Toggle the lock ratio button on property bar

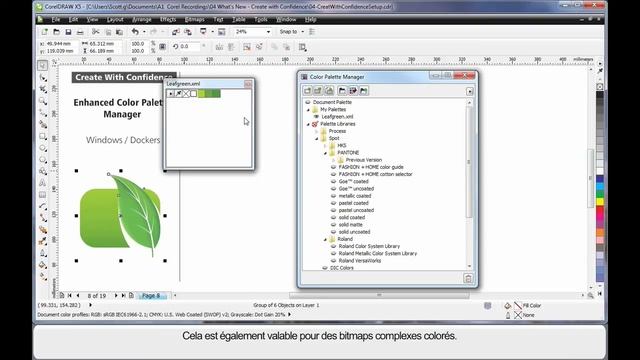(x=162, y=47)
